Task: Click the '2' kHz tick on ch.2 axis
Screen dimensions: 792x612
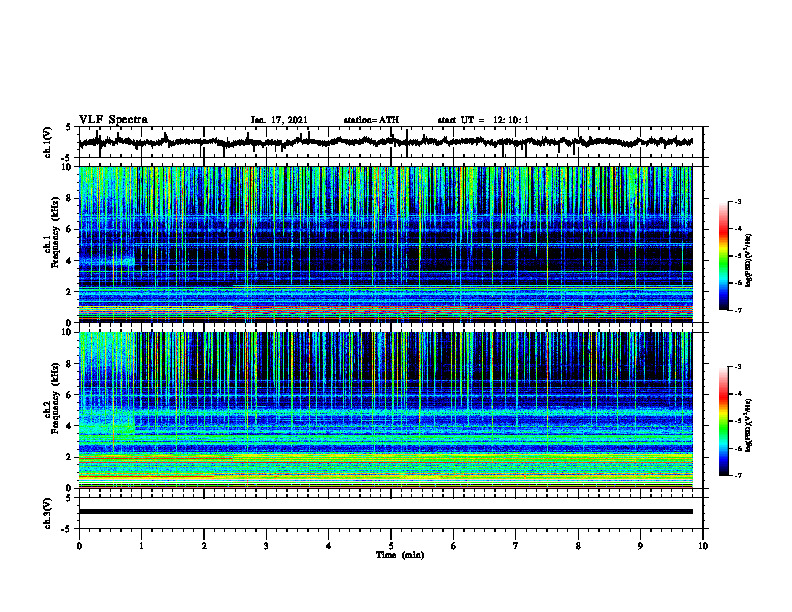Action: 70,457
